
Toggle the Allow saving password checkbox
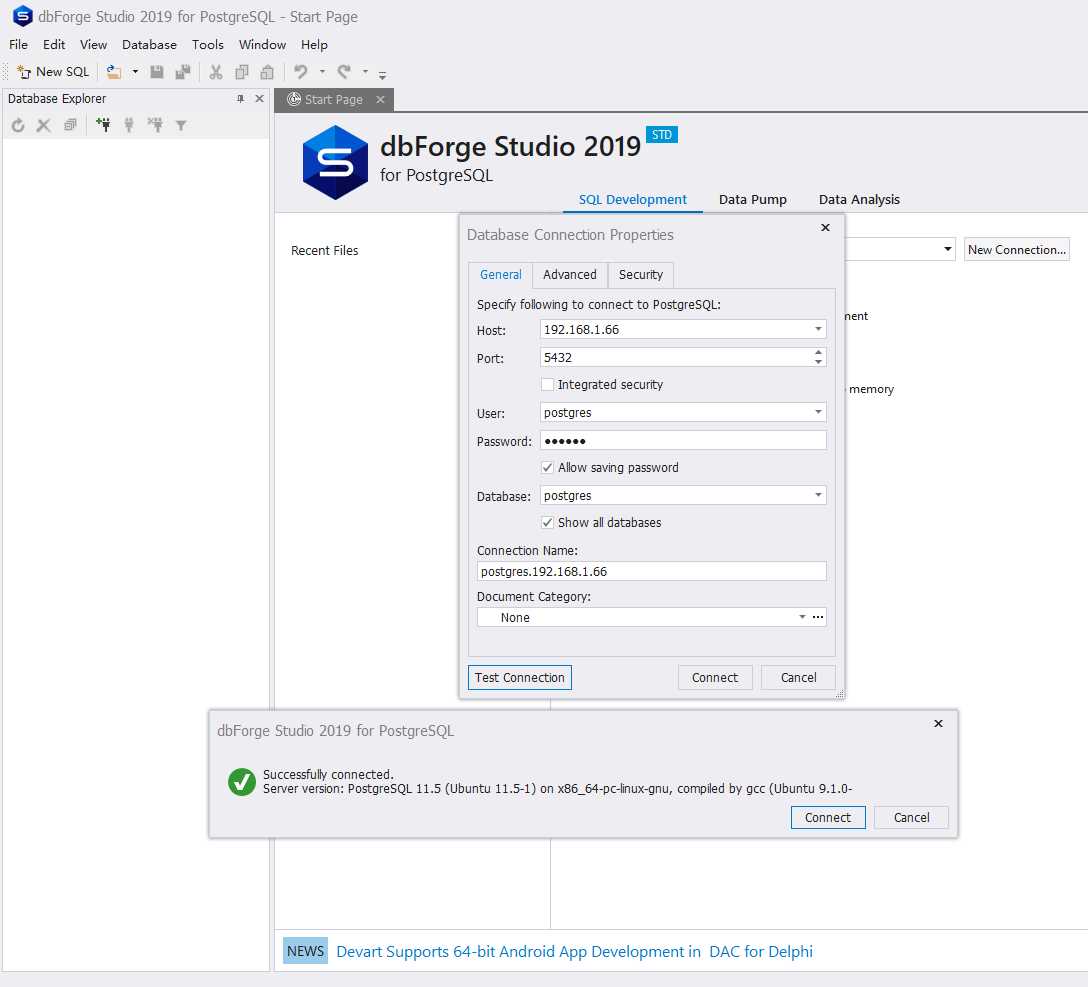point(547,468)
